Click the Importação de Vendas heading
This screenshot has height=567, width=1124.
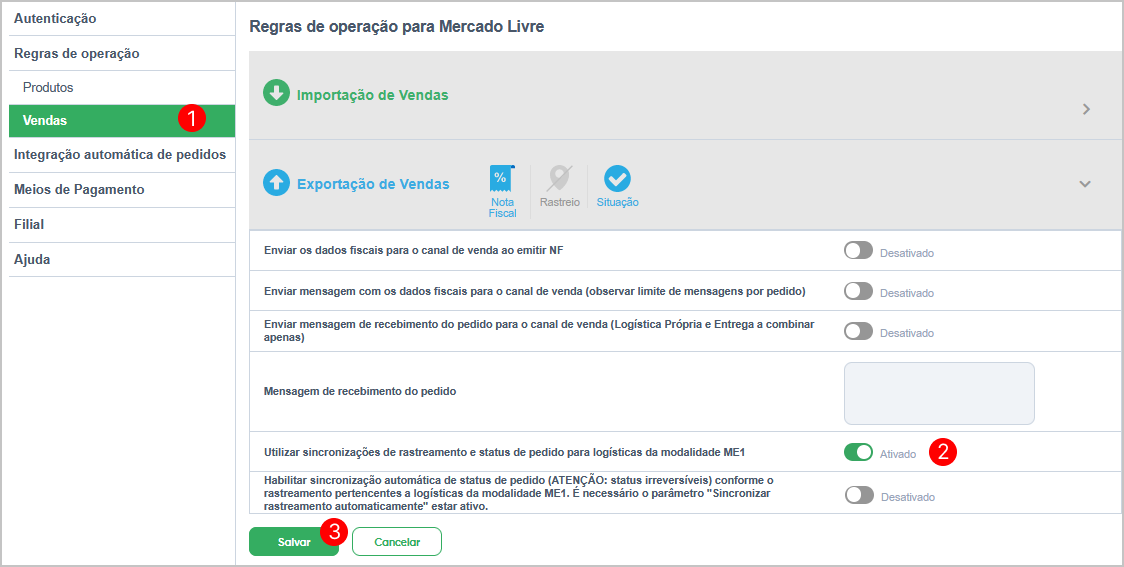(373, 95)
